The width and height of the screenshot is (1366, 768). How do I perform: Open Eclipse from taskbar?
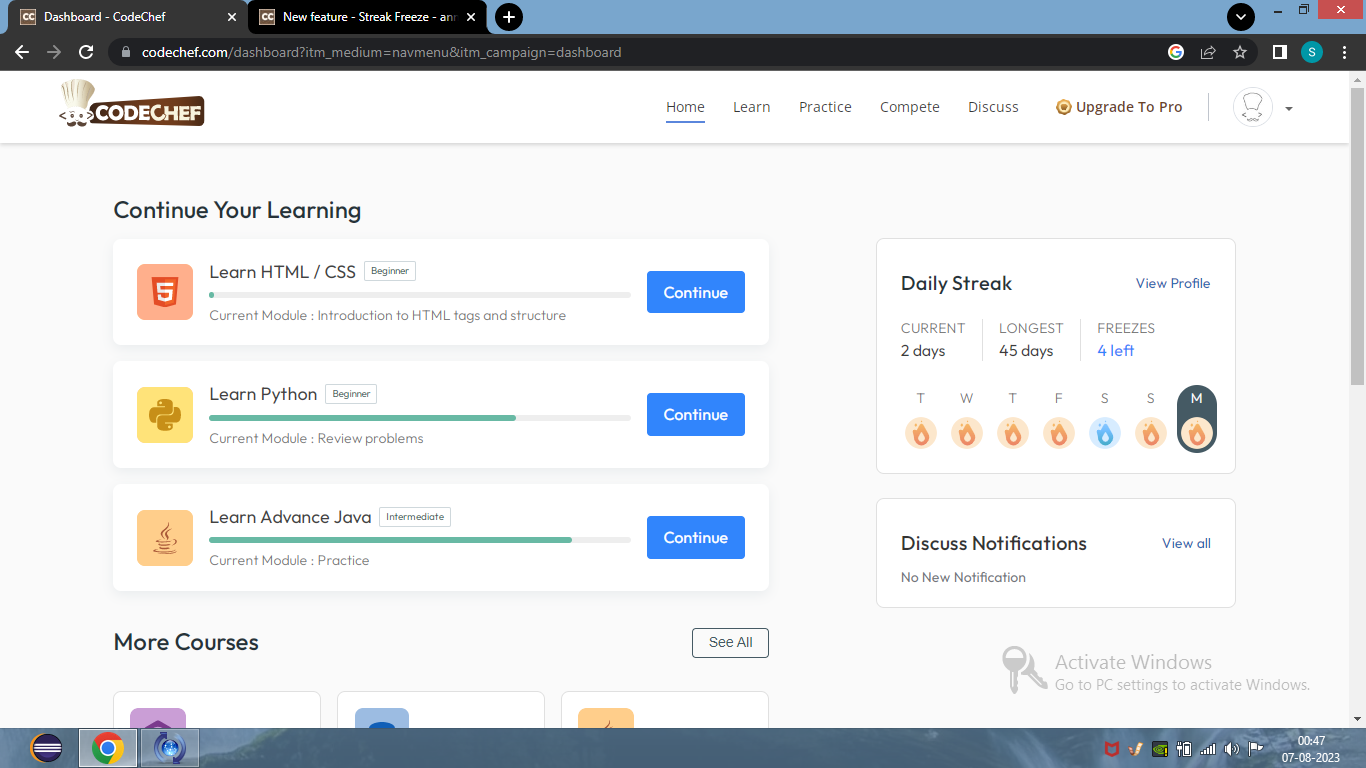pyautogui.click(x=47, y=748)
